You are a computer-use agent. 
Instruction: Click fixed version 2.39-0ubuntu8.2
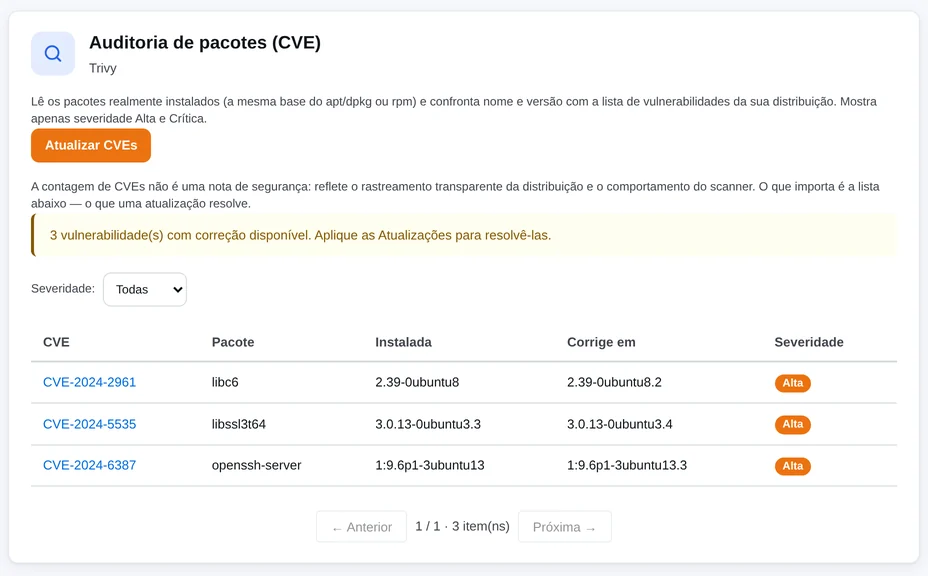(614, 382)
